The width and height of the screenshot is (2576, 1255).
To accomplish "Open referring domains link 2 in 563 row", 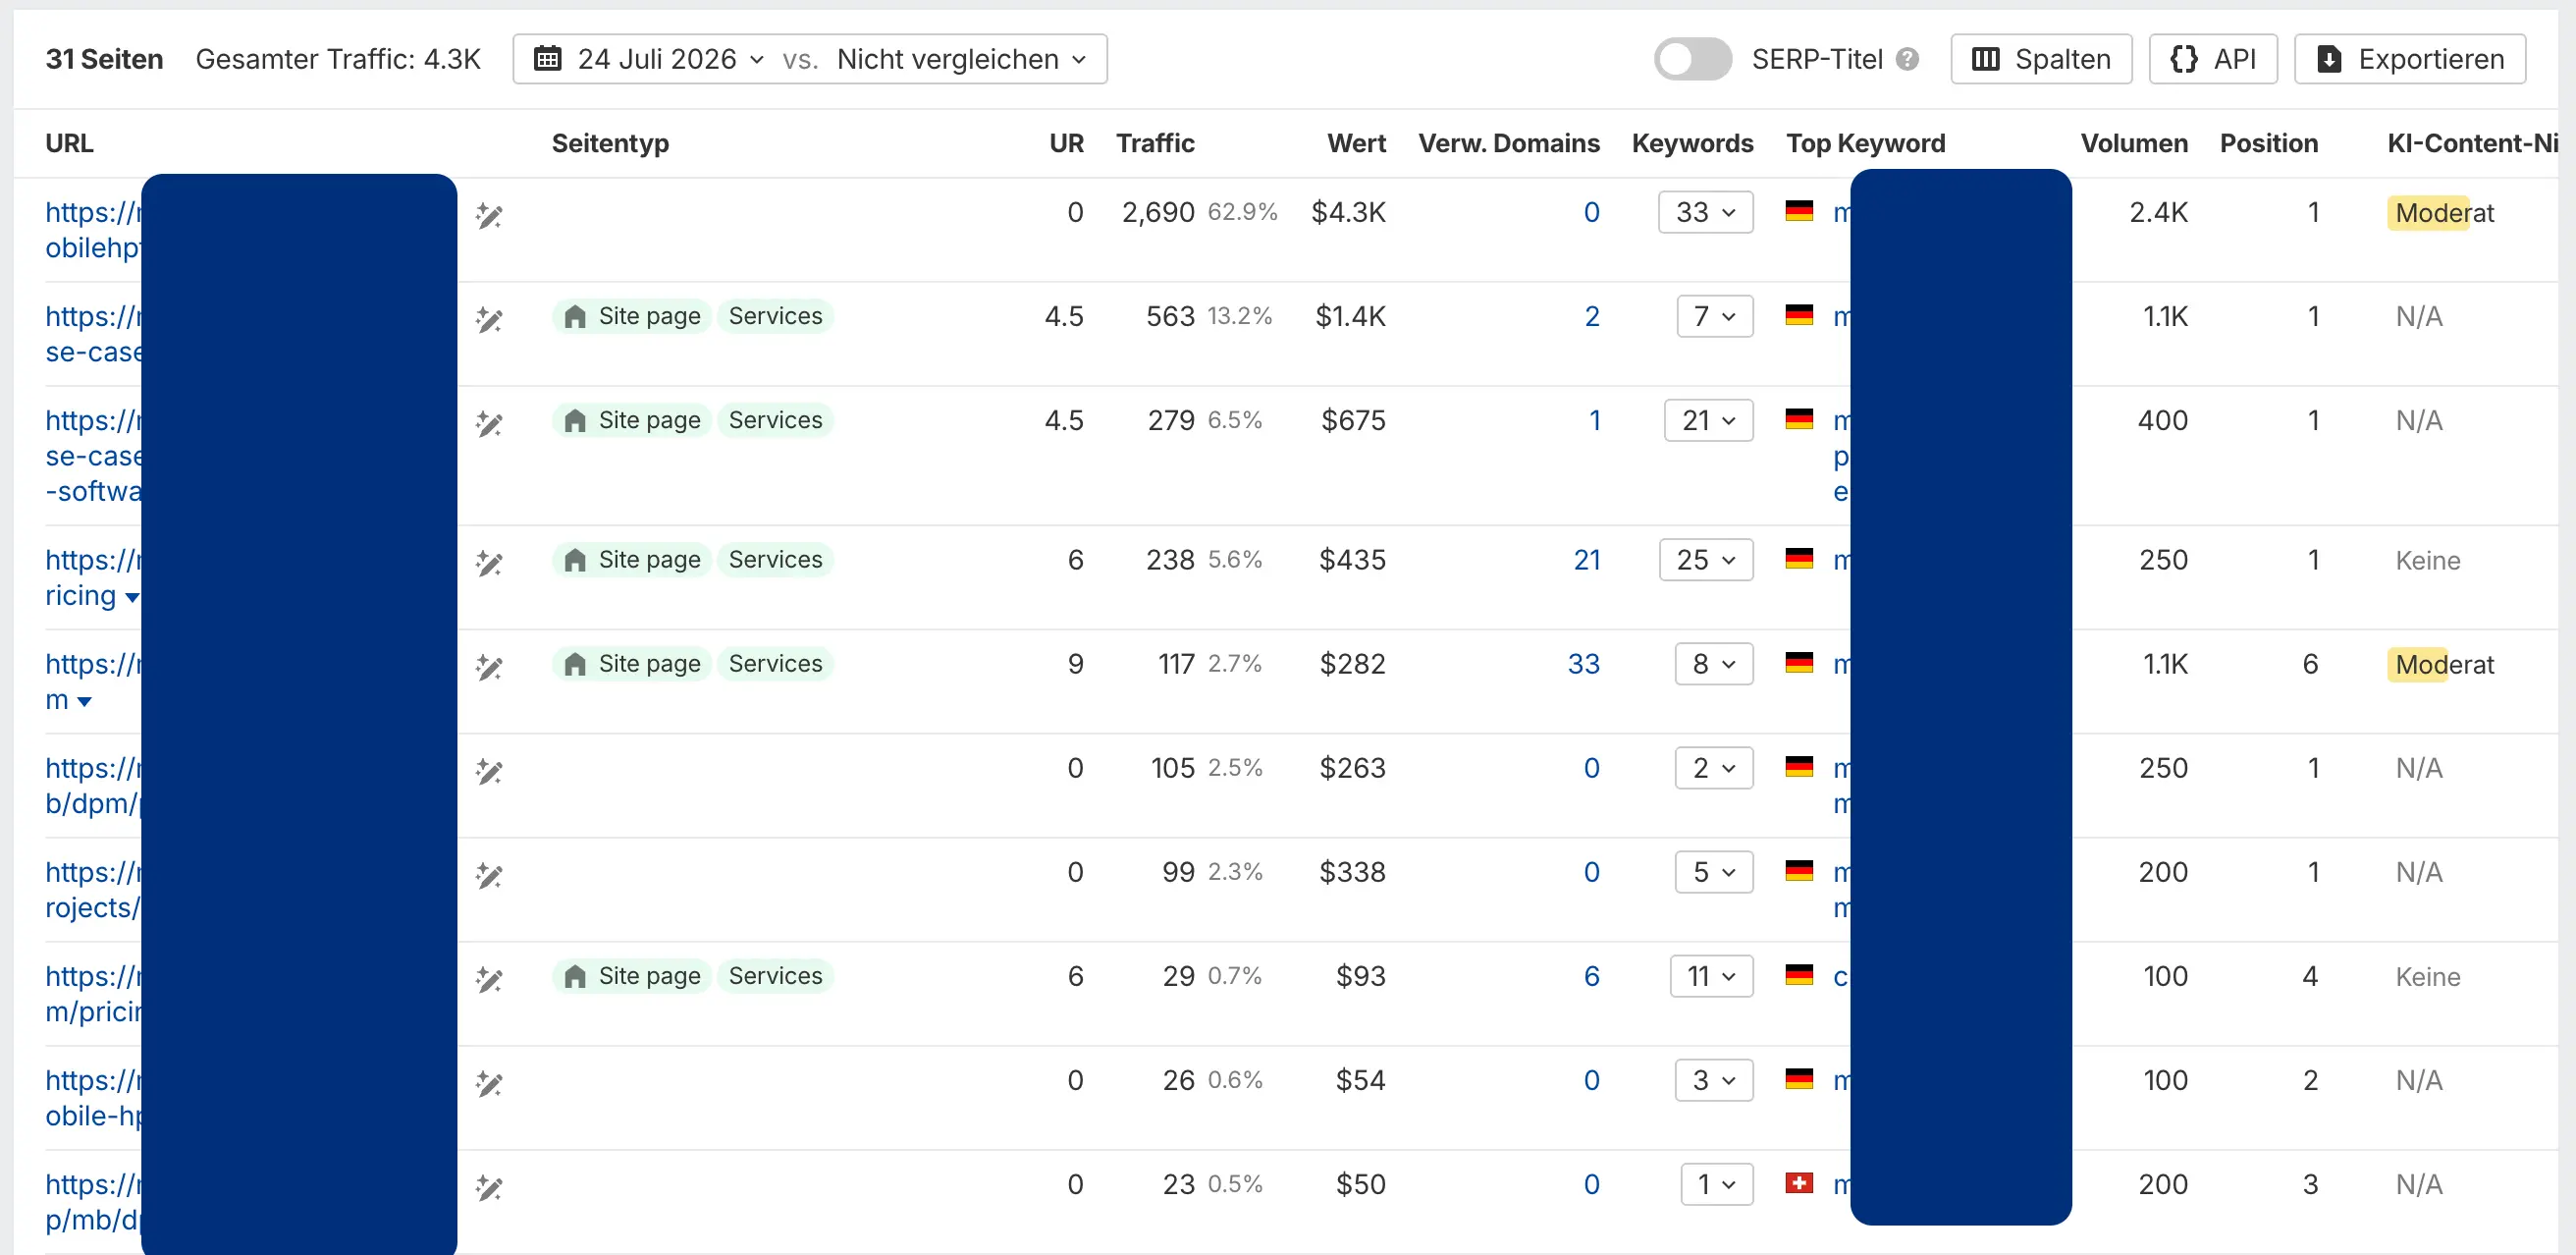I will point(1592,316).
